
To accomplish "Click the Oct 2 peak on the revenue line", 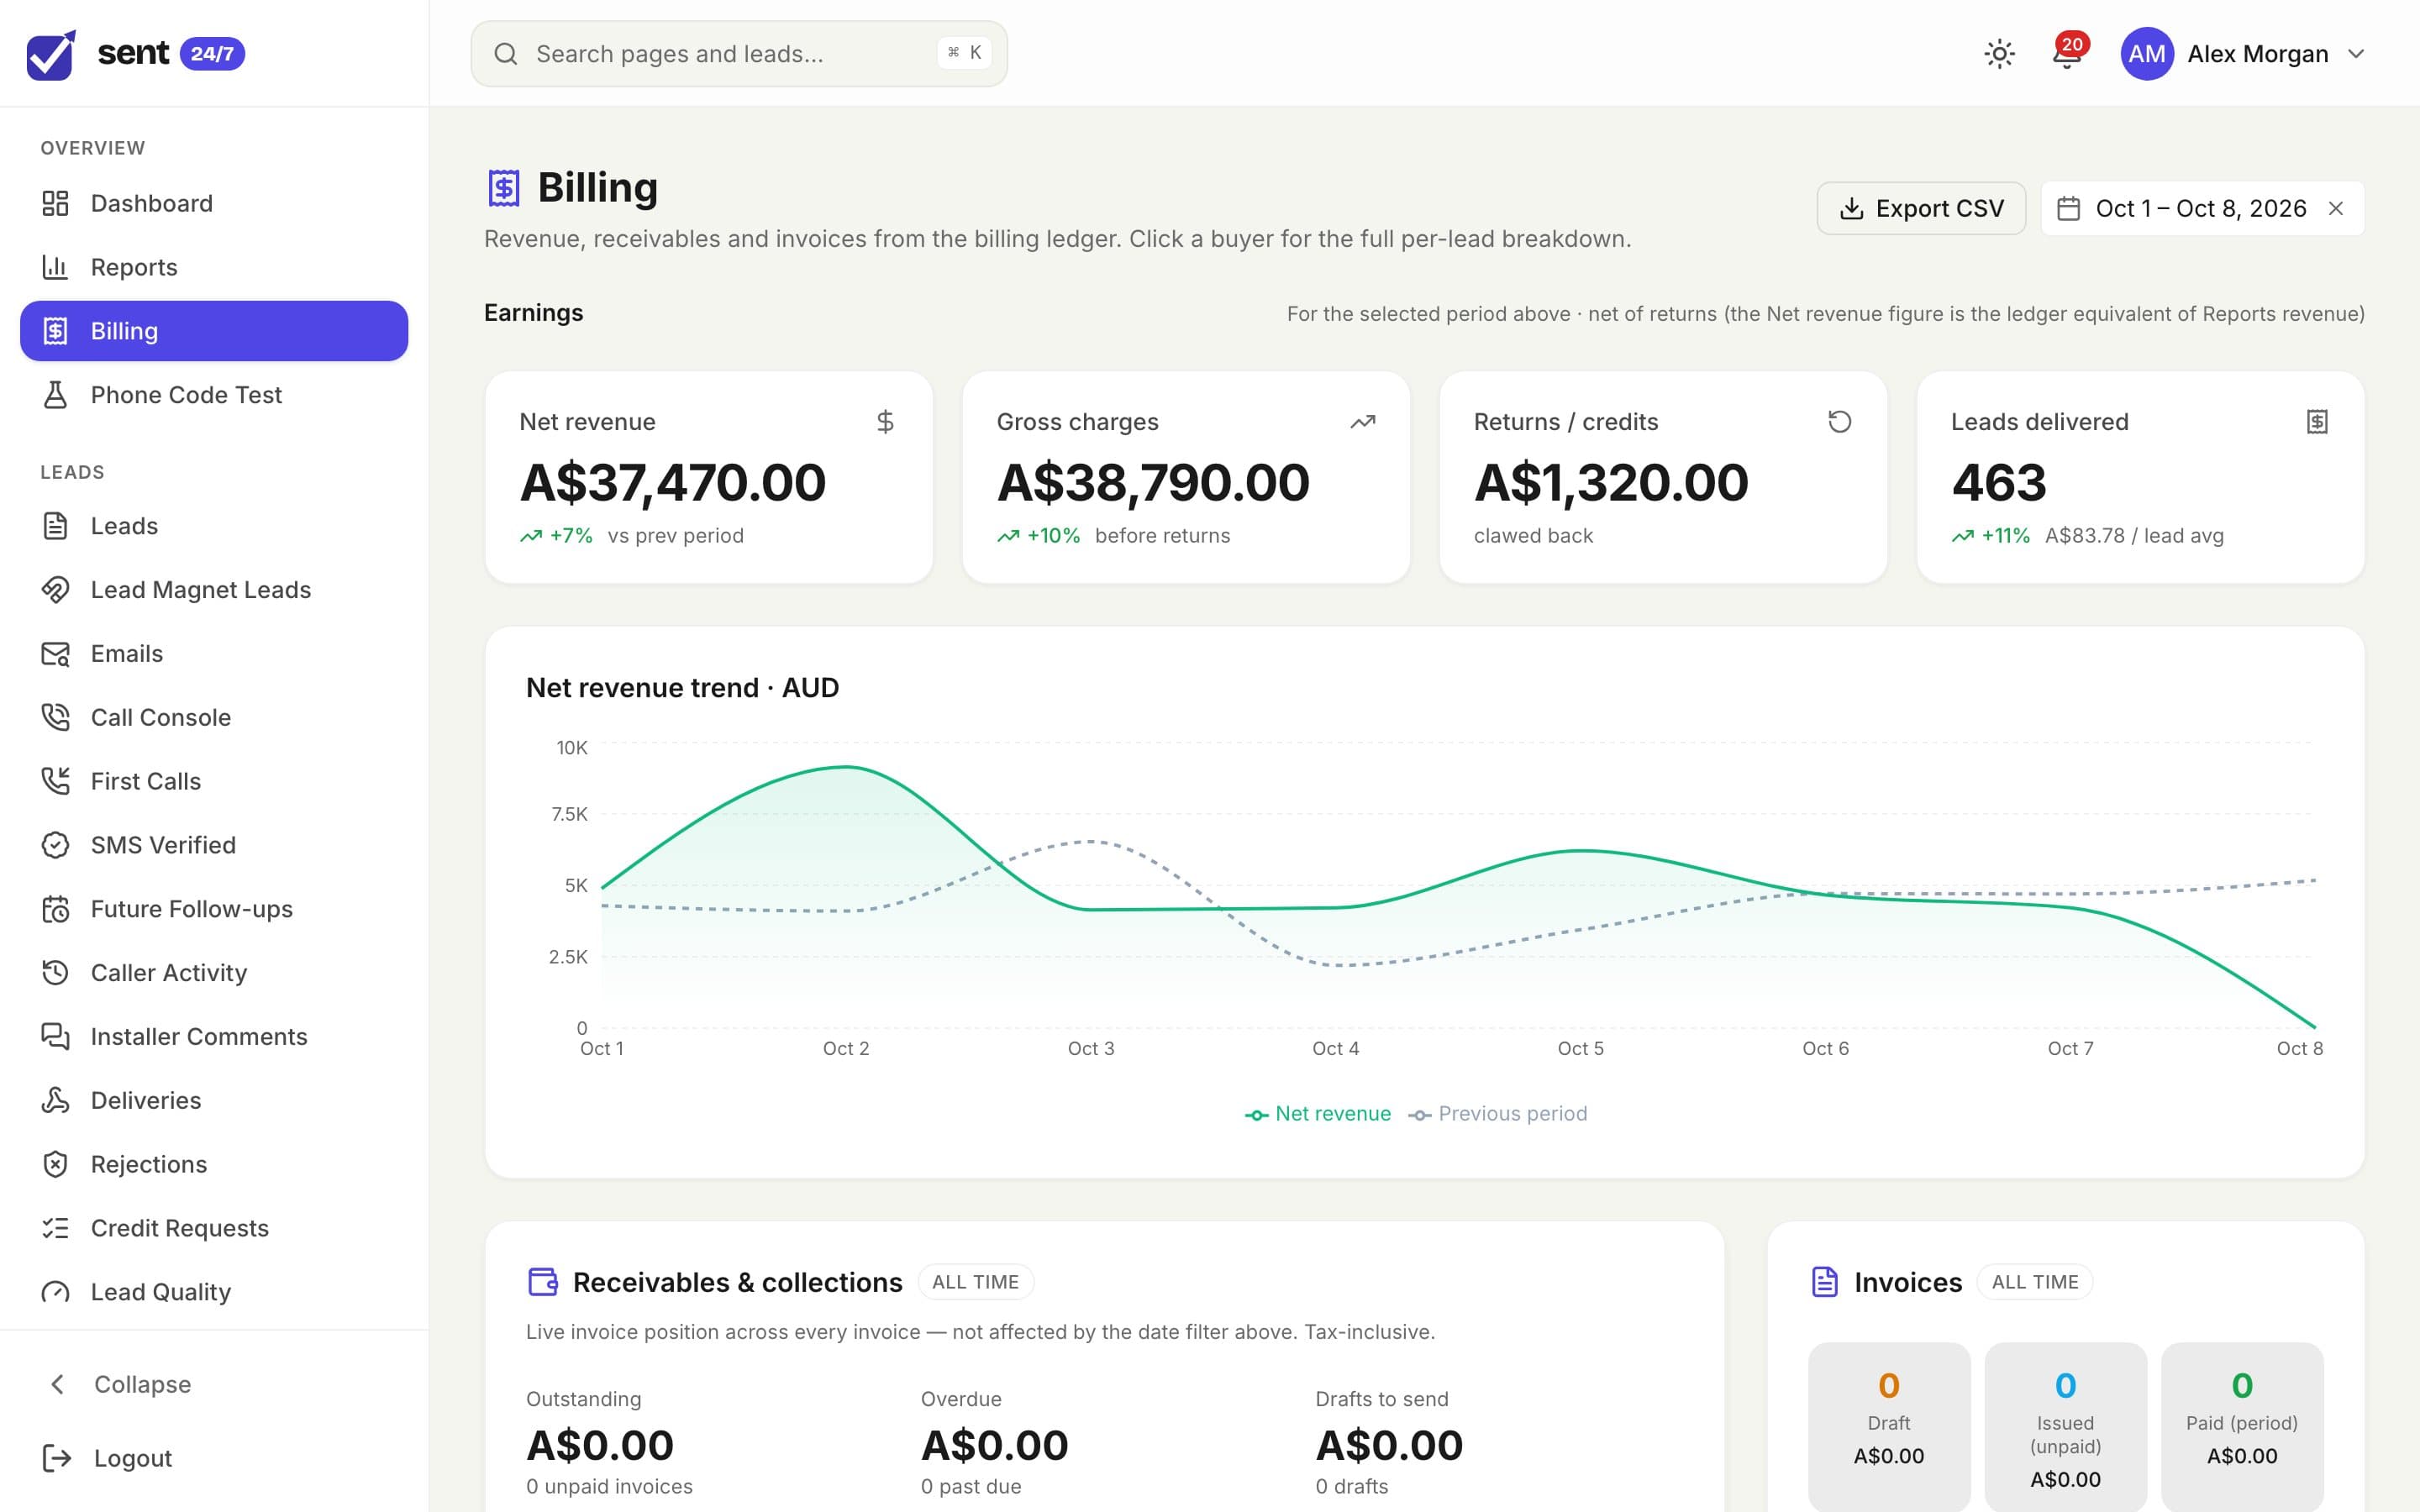I will click(846, 767).
